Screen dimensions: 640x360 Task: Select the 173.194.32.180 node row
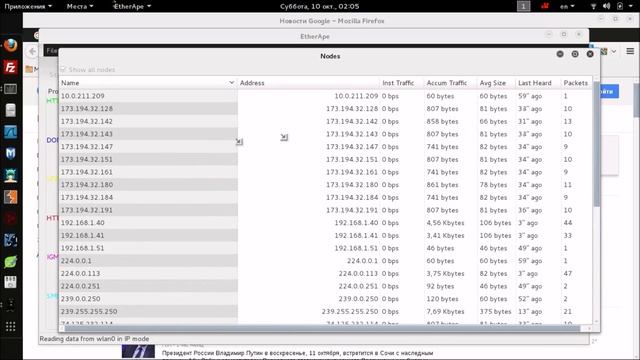[x=325, y=184]
